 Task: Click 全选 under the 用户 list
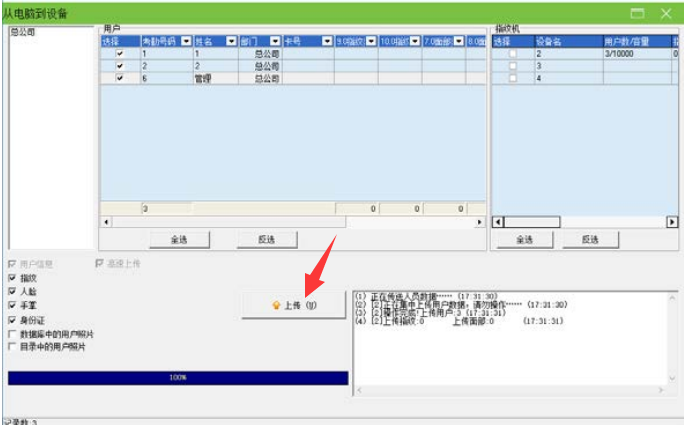pyautogui.click(x=179, y=240)
